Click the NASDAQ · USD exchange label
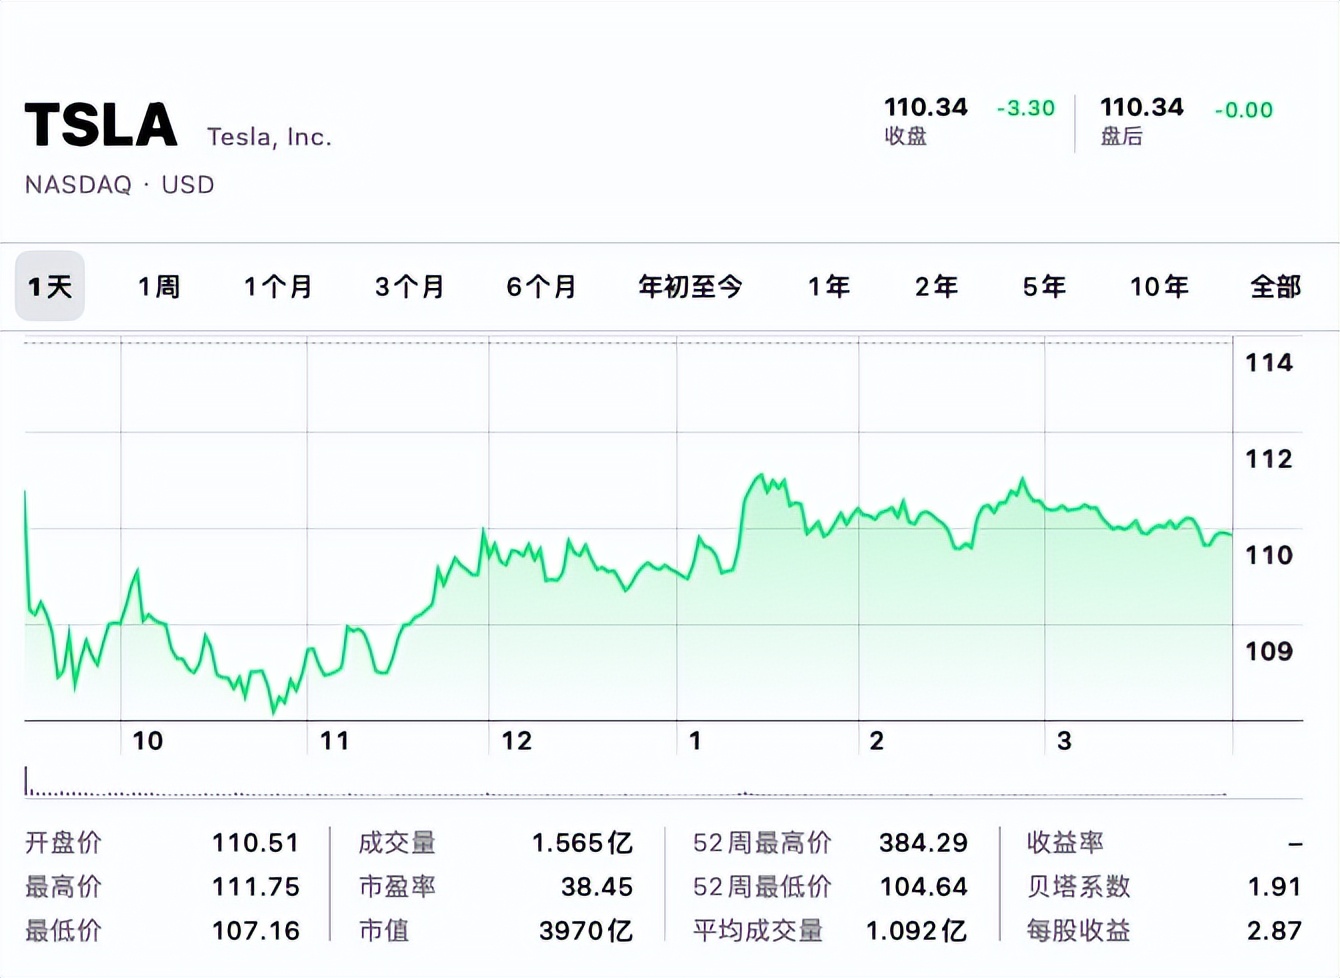Screen dimensions: 1340x978 click(x=119, y=184)
